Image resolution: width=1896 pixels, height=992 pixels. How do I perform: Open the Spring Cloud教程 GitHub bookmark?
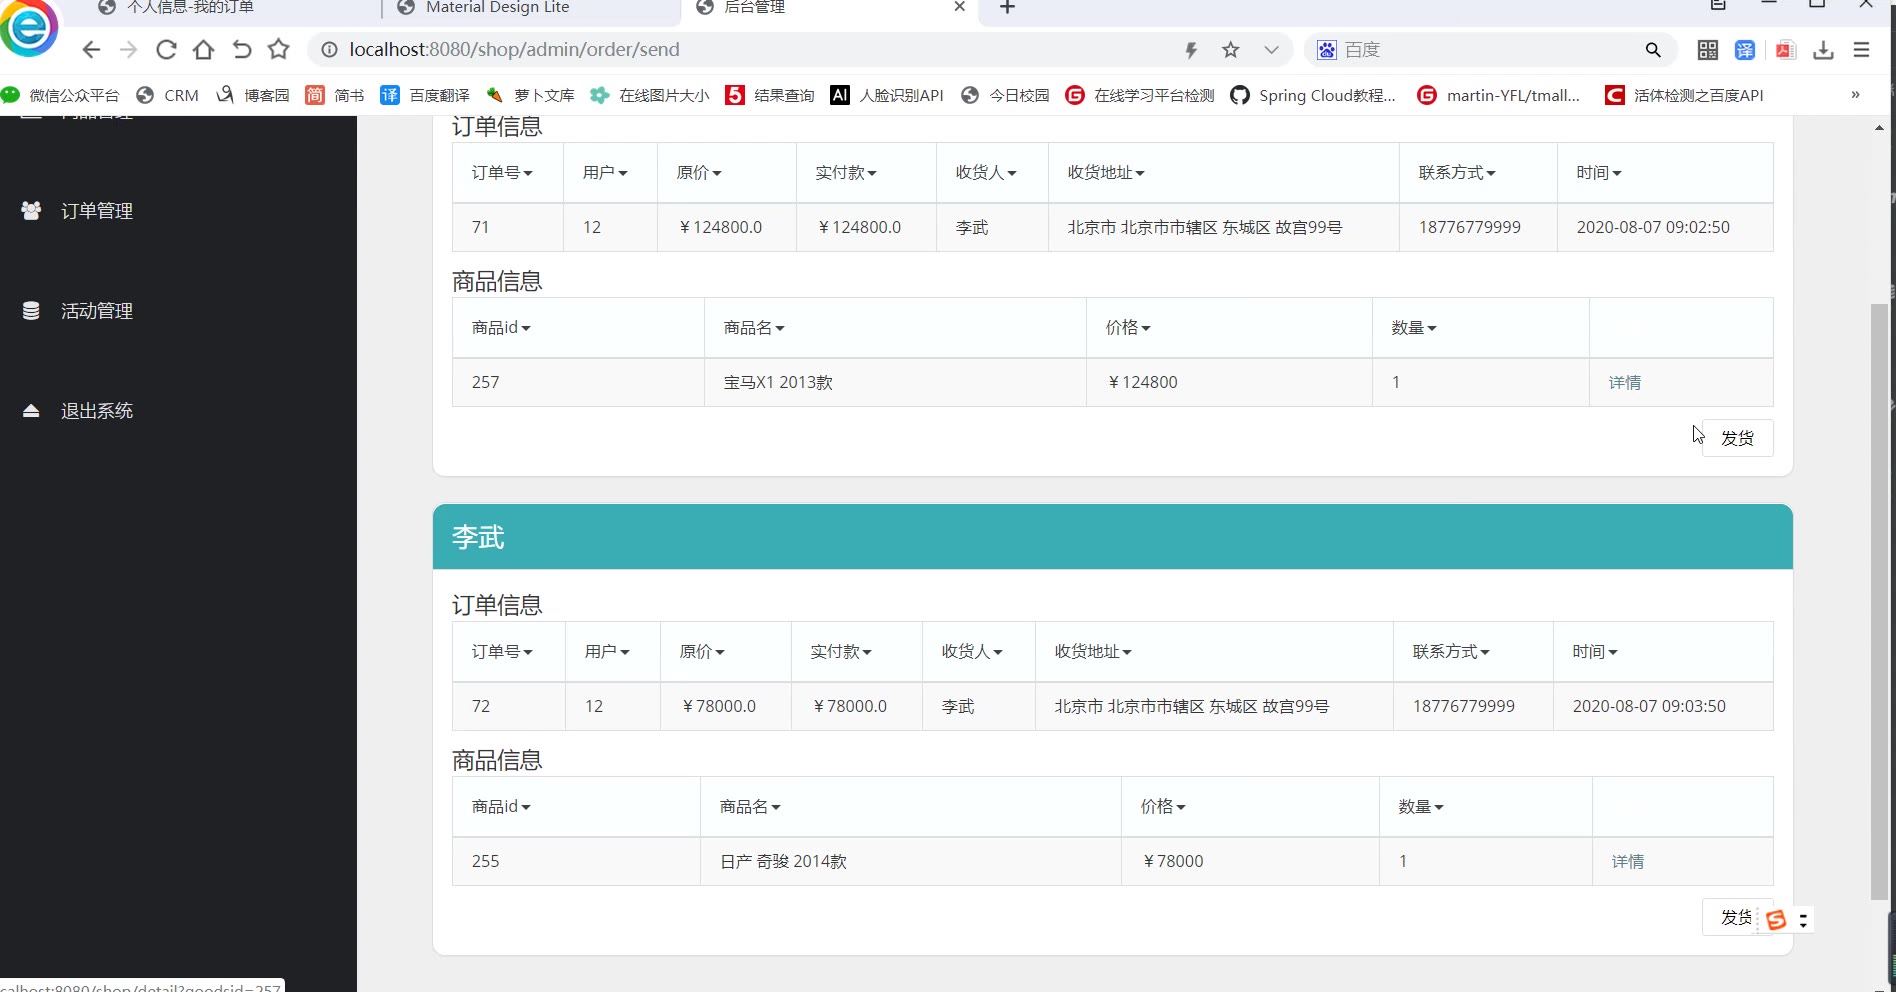click(1313, 95)
